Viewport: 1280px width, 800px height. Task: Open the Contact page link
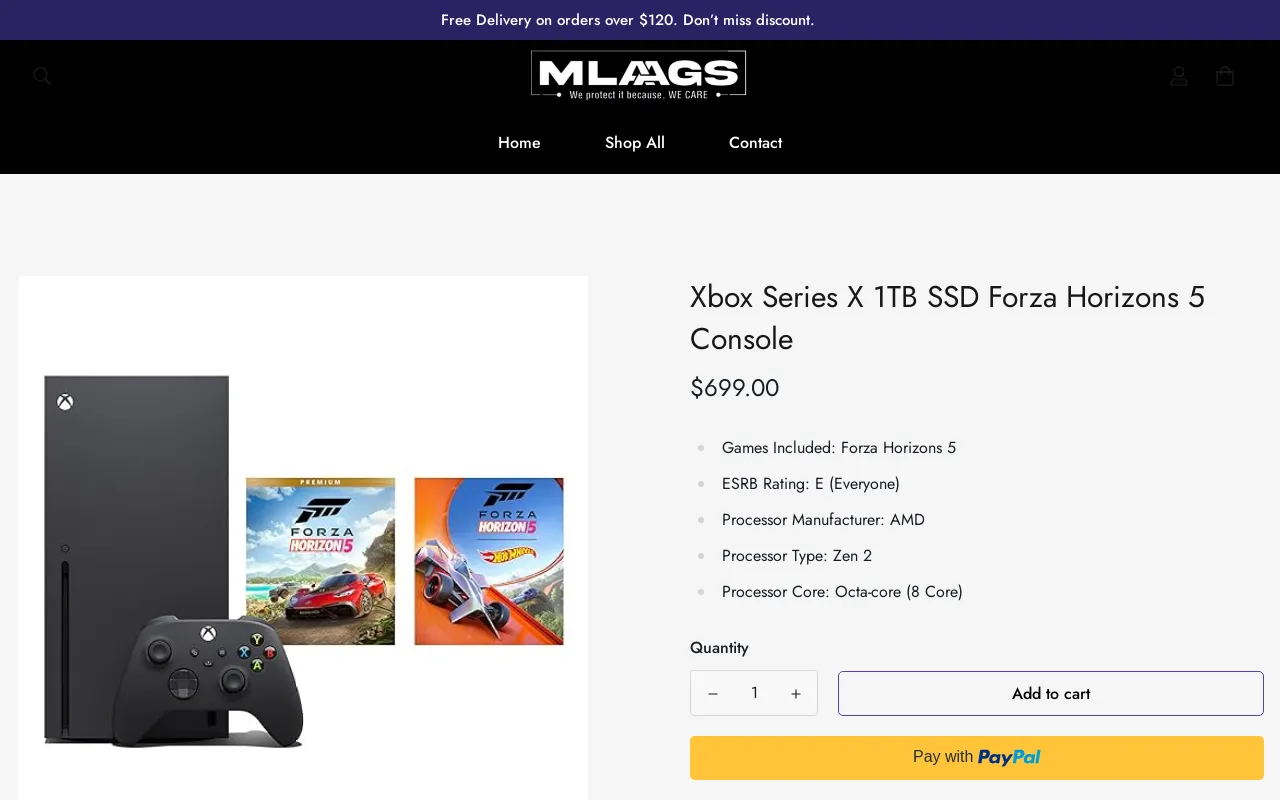point(755,143)
